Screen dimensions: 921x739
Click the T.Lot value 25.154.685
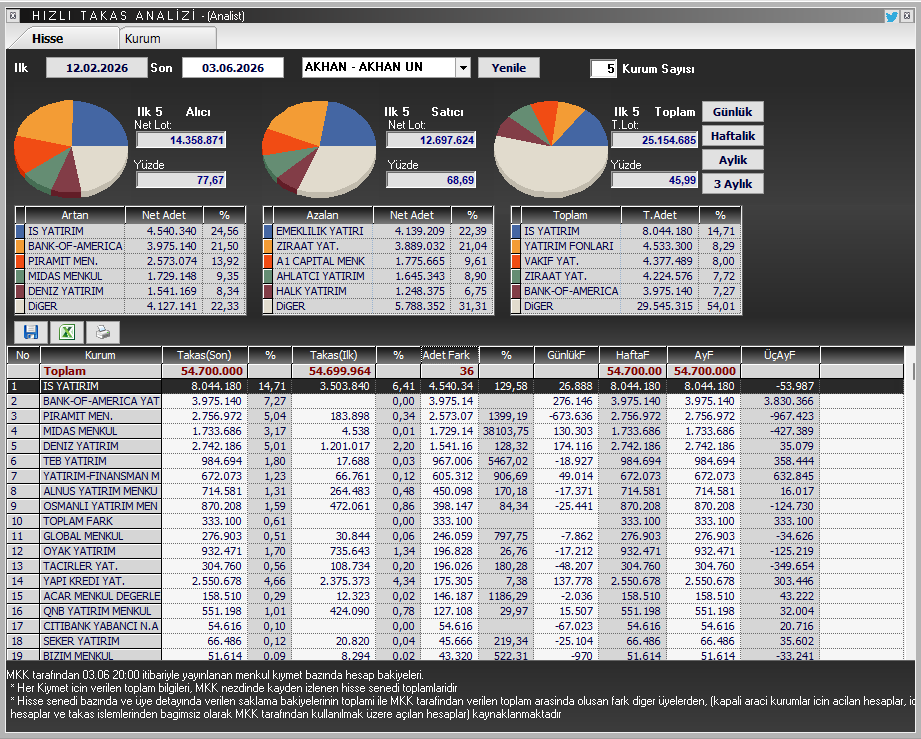click(x=654, y=140)
